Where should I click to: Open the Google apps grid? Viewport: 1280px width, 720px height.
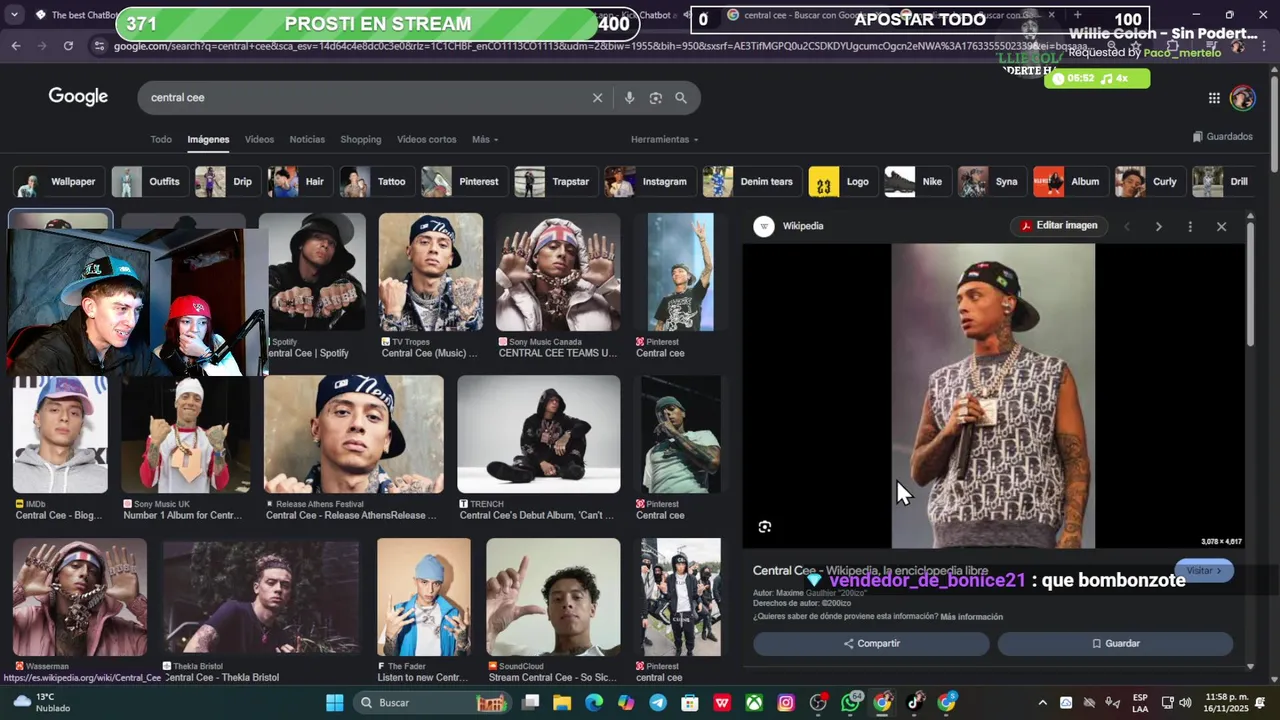(1214, 98)
